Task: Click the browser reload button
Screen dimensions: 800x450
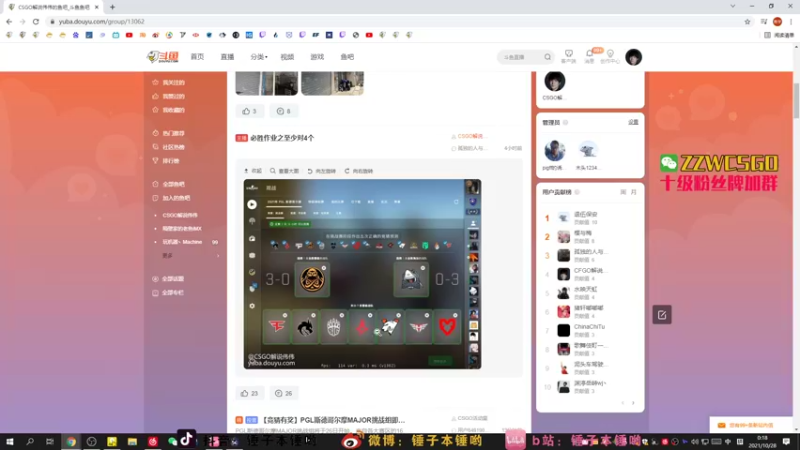Action: tap(36, 21)
